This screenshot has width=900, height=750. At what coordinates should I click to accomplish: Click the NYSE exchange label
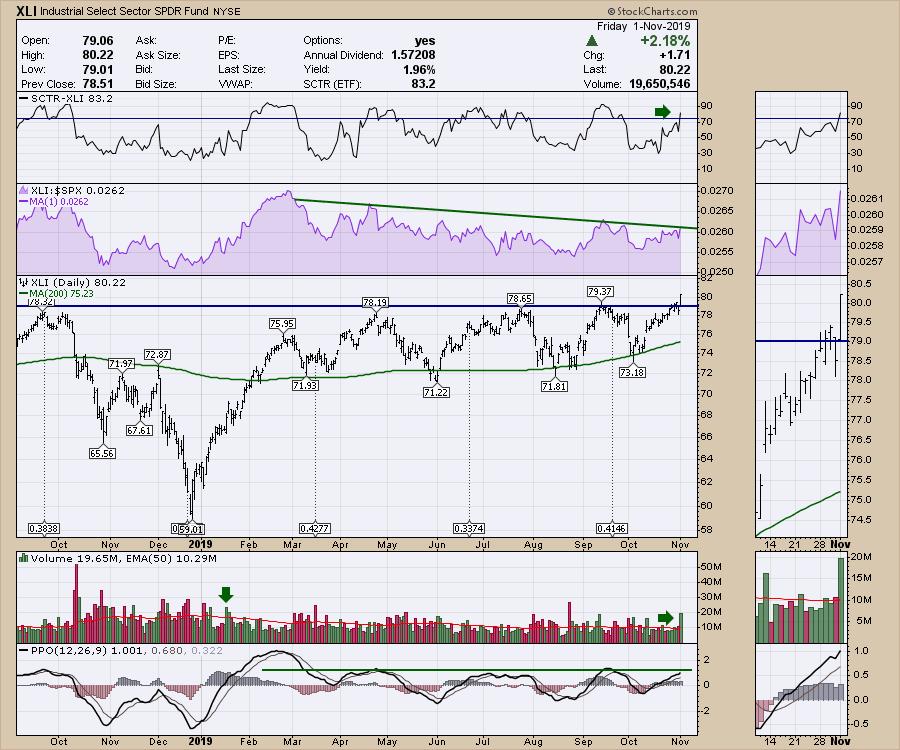coord(227,11)
